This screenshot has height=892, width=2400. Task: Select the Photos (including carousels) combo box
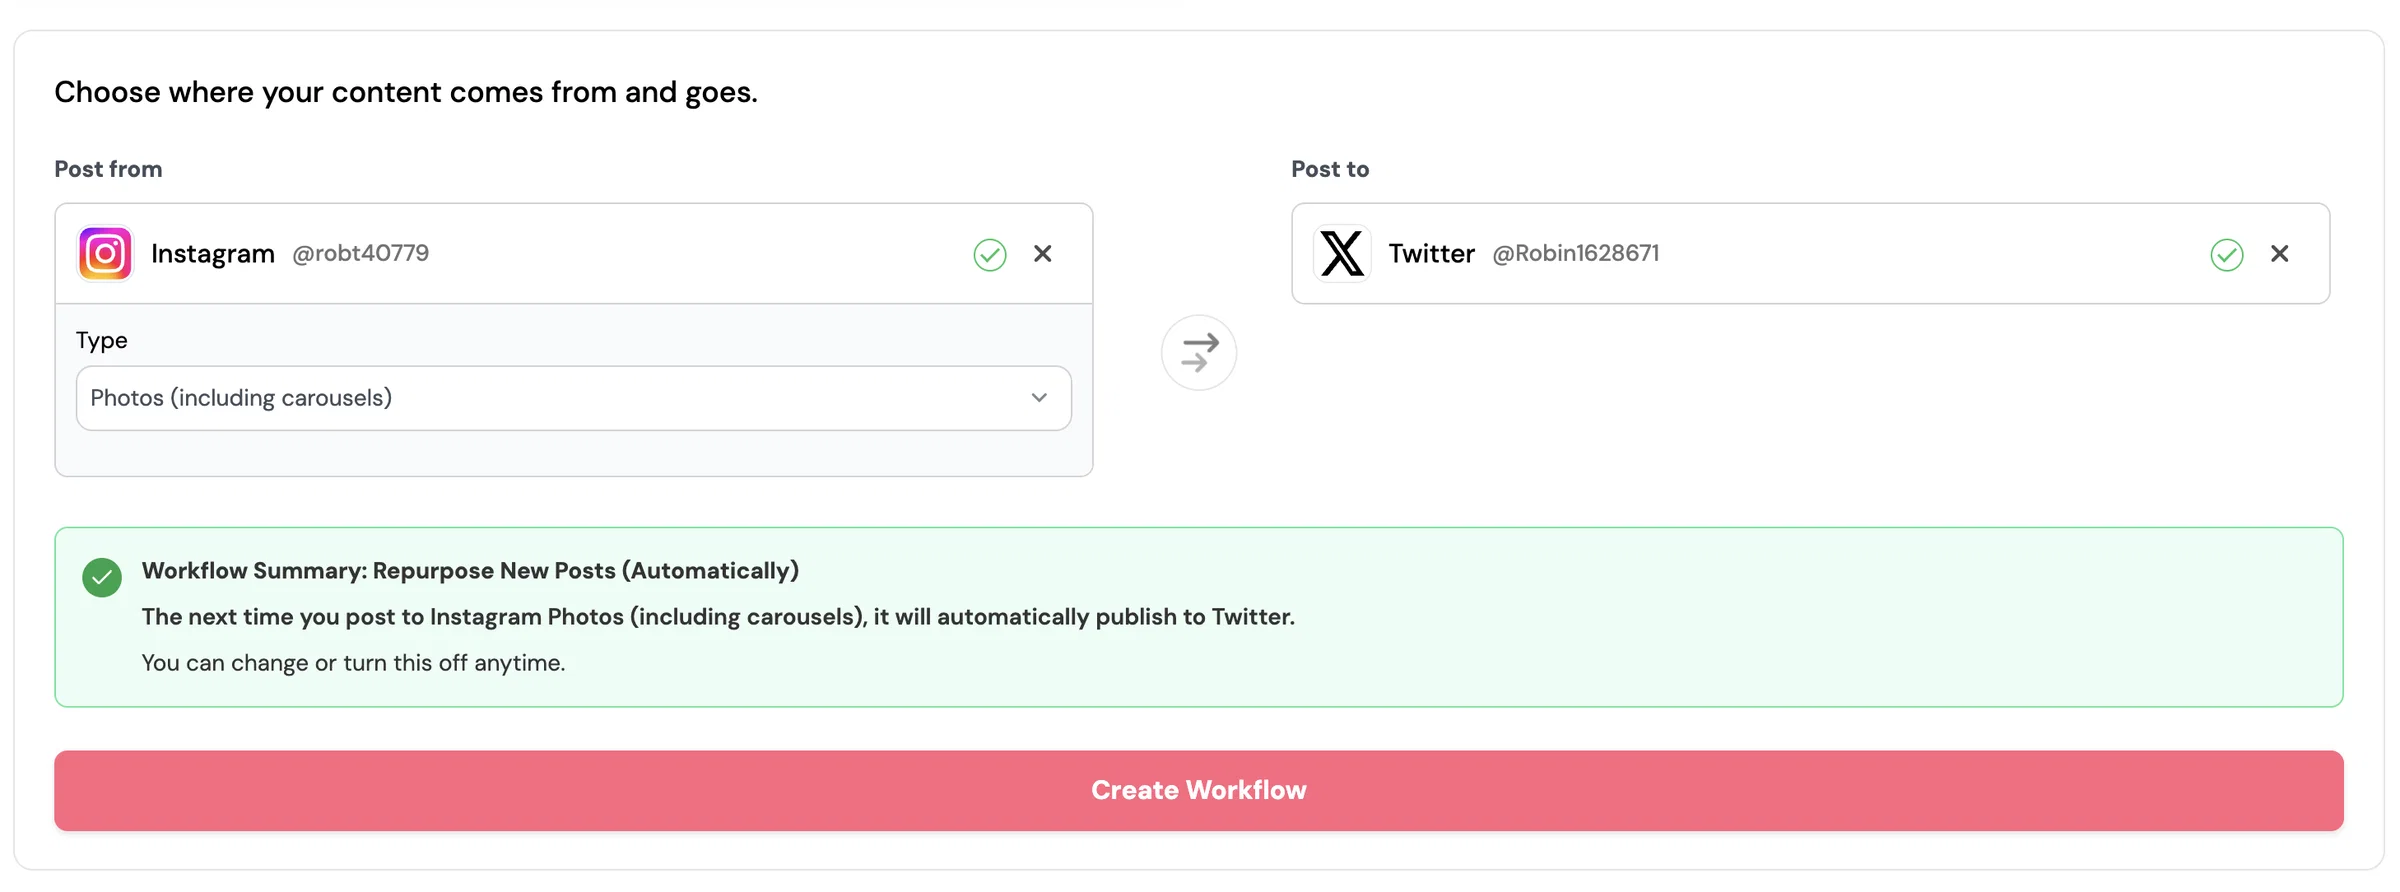[574, 398]
